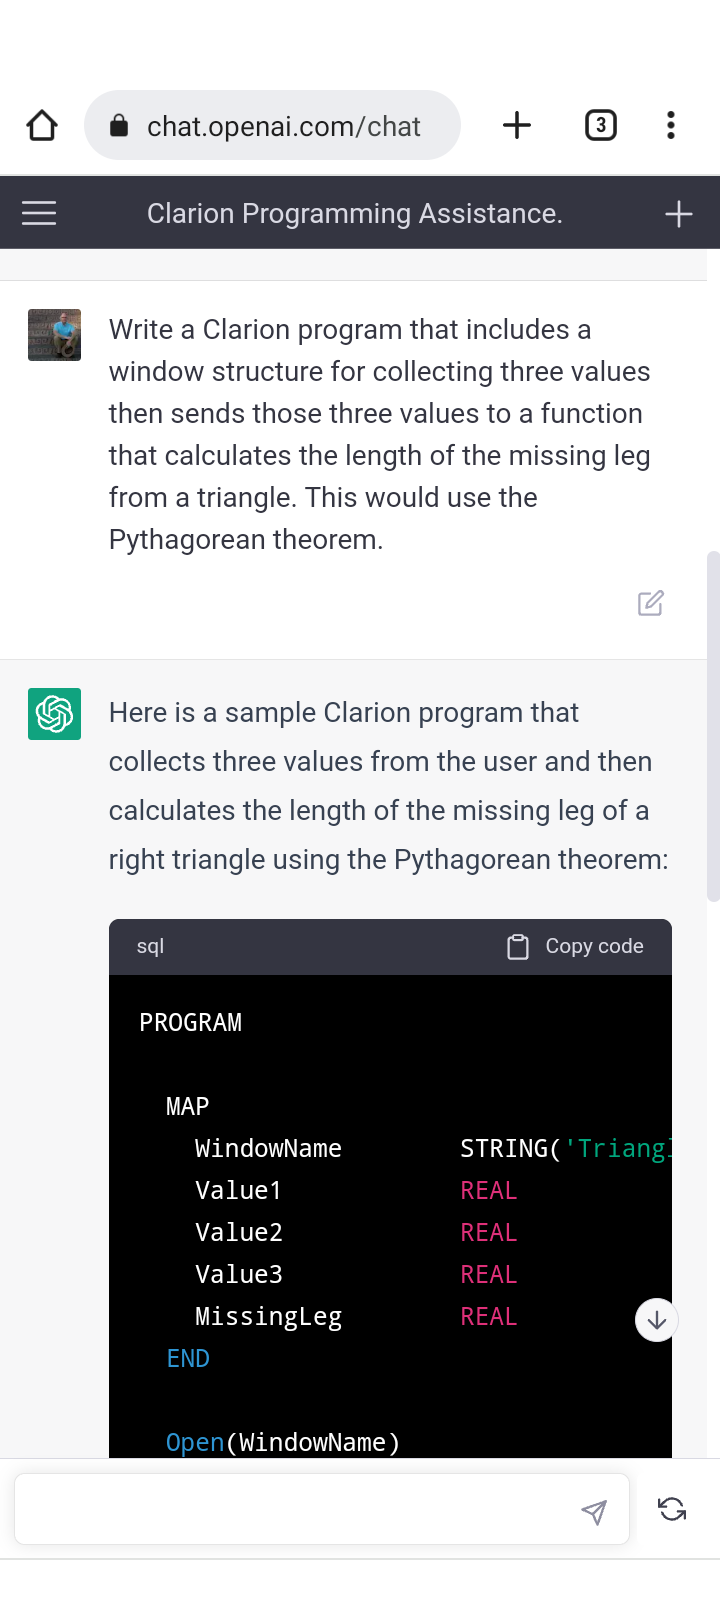The height and width of the screenshot is (1600, 720).
Task: Click the page scrollbar on right edge
Action: pos(712,725)
